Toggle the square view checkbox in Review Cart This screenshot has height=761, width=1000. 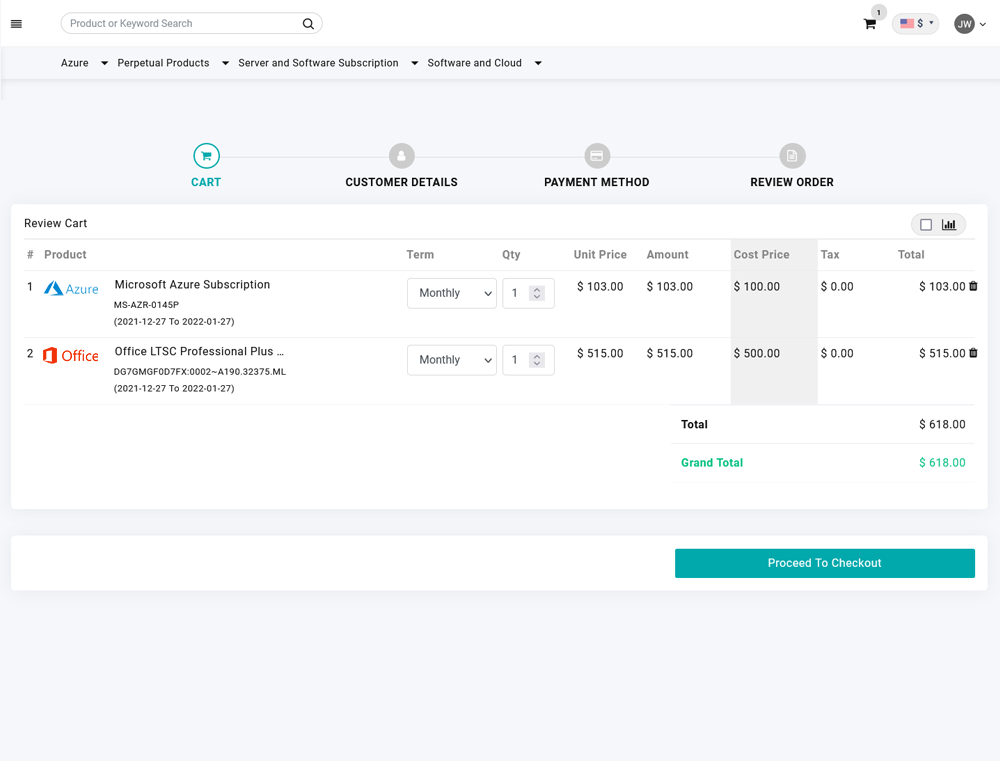926,225
